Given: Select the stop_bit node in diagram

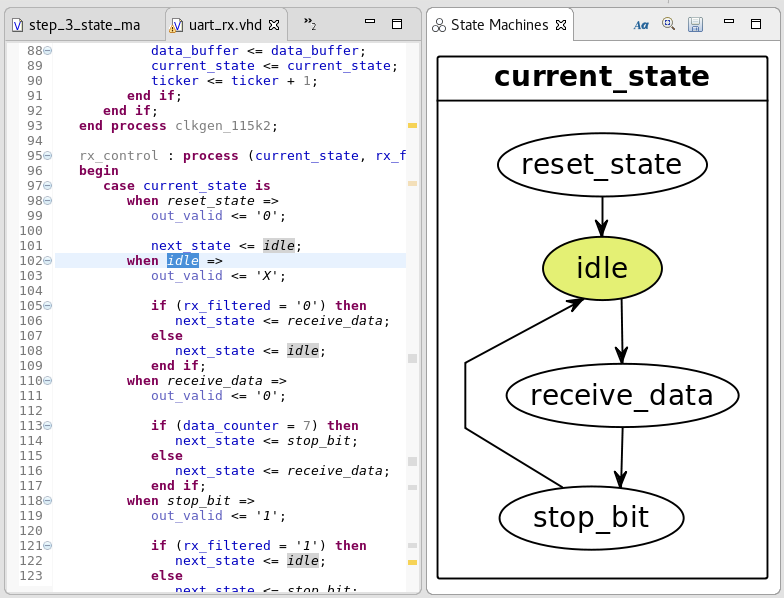Looking at the screenshot, I should coord(591,518).
